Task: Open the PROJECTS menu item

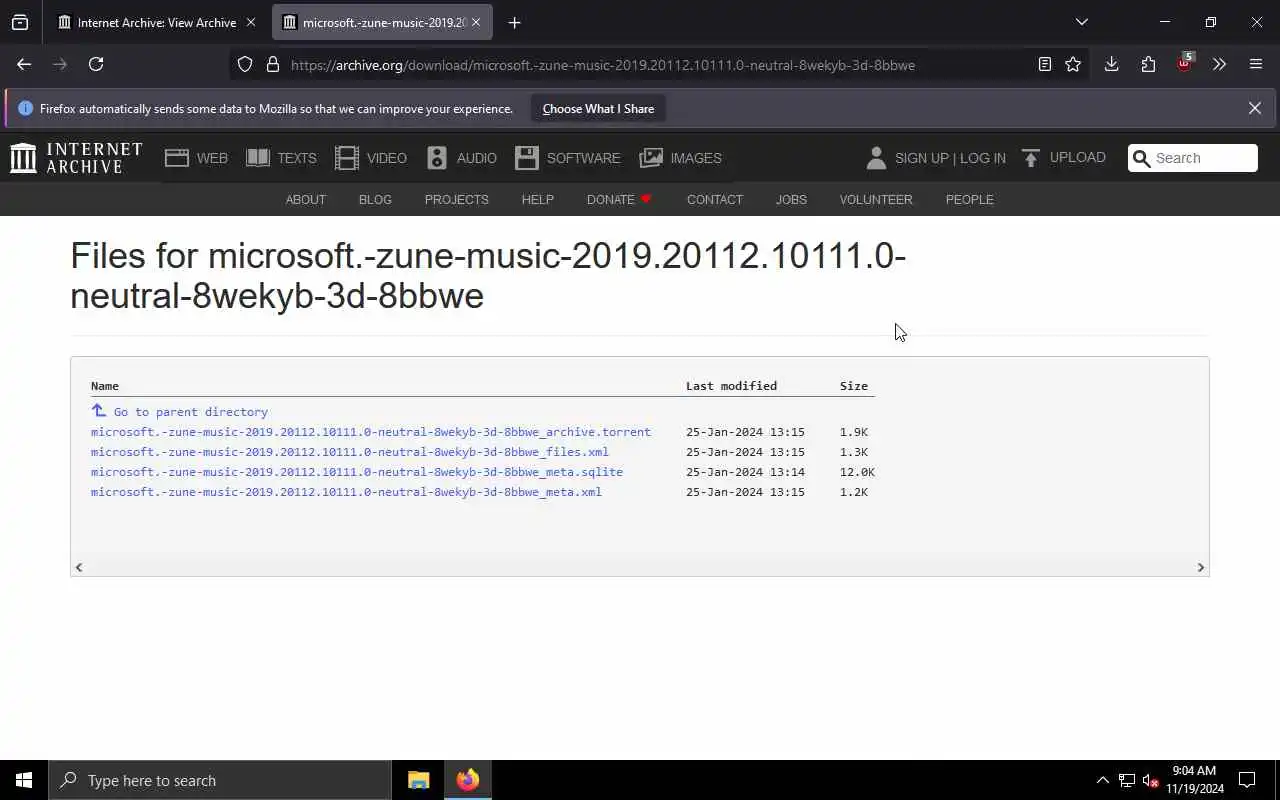Action: click(456, 200)
